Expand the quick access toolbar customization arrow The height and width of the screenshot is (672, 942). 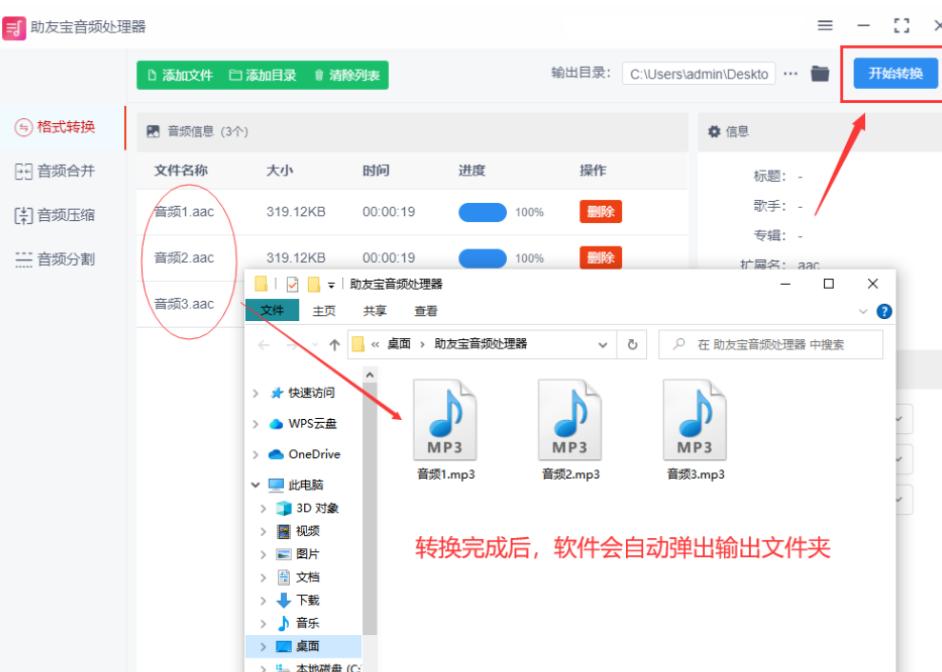pos(330,287)
